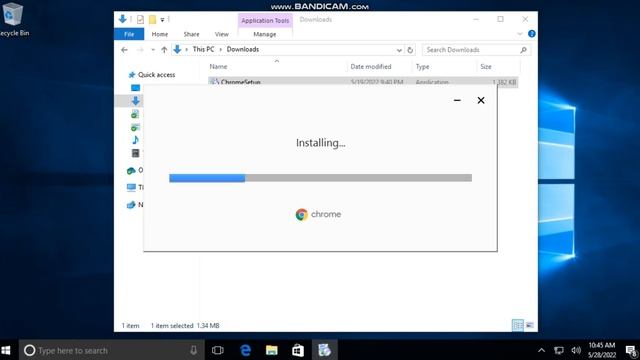
Task: Go back using the left arrow
Action: point(124,50)
